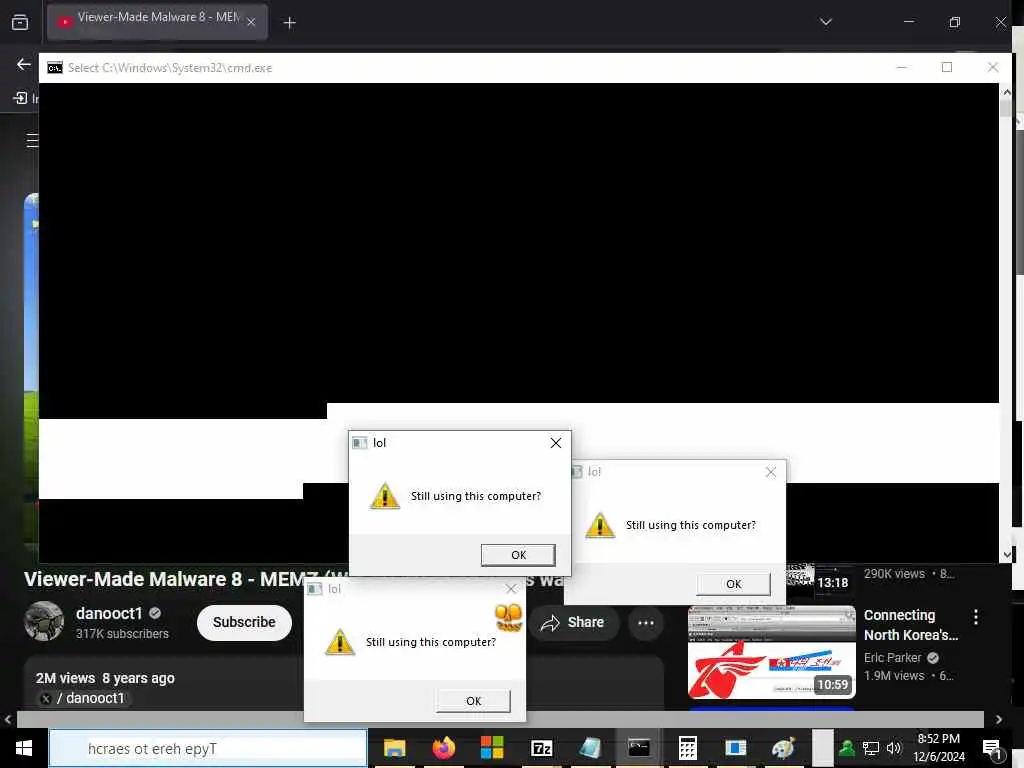Launch Firefox from the taskbar
Screen dimensions: 1024x768
click(x=443, y=748)
